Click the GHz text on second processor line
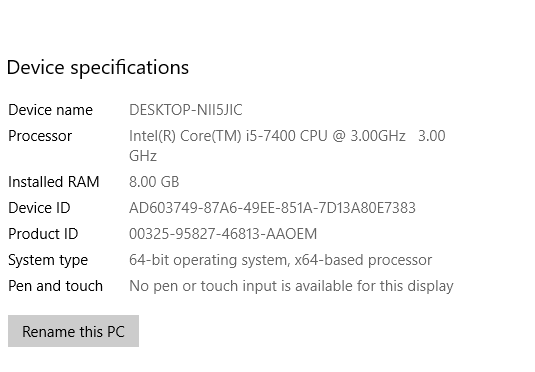Screen dimensions: 535x372 [x=143, y=156]
